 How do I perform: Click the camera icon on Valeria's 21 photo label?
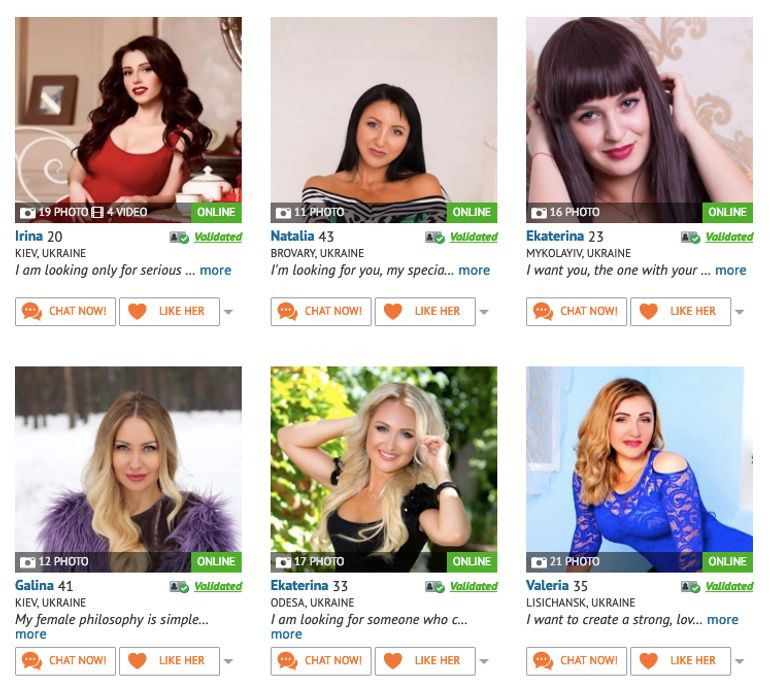(539, 562)
